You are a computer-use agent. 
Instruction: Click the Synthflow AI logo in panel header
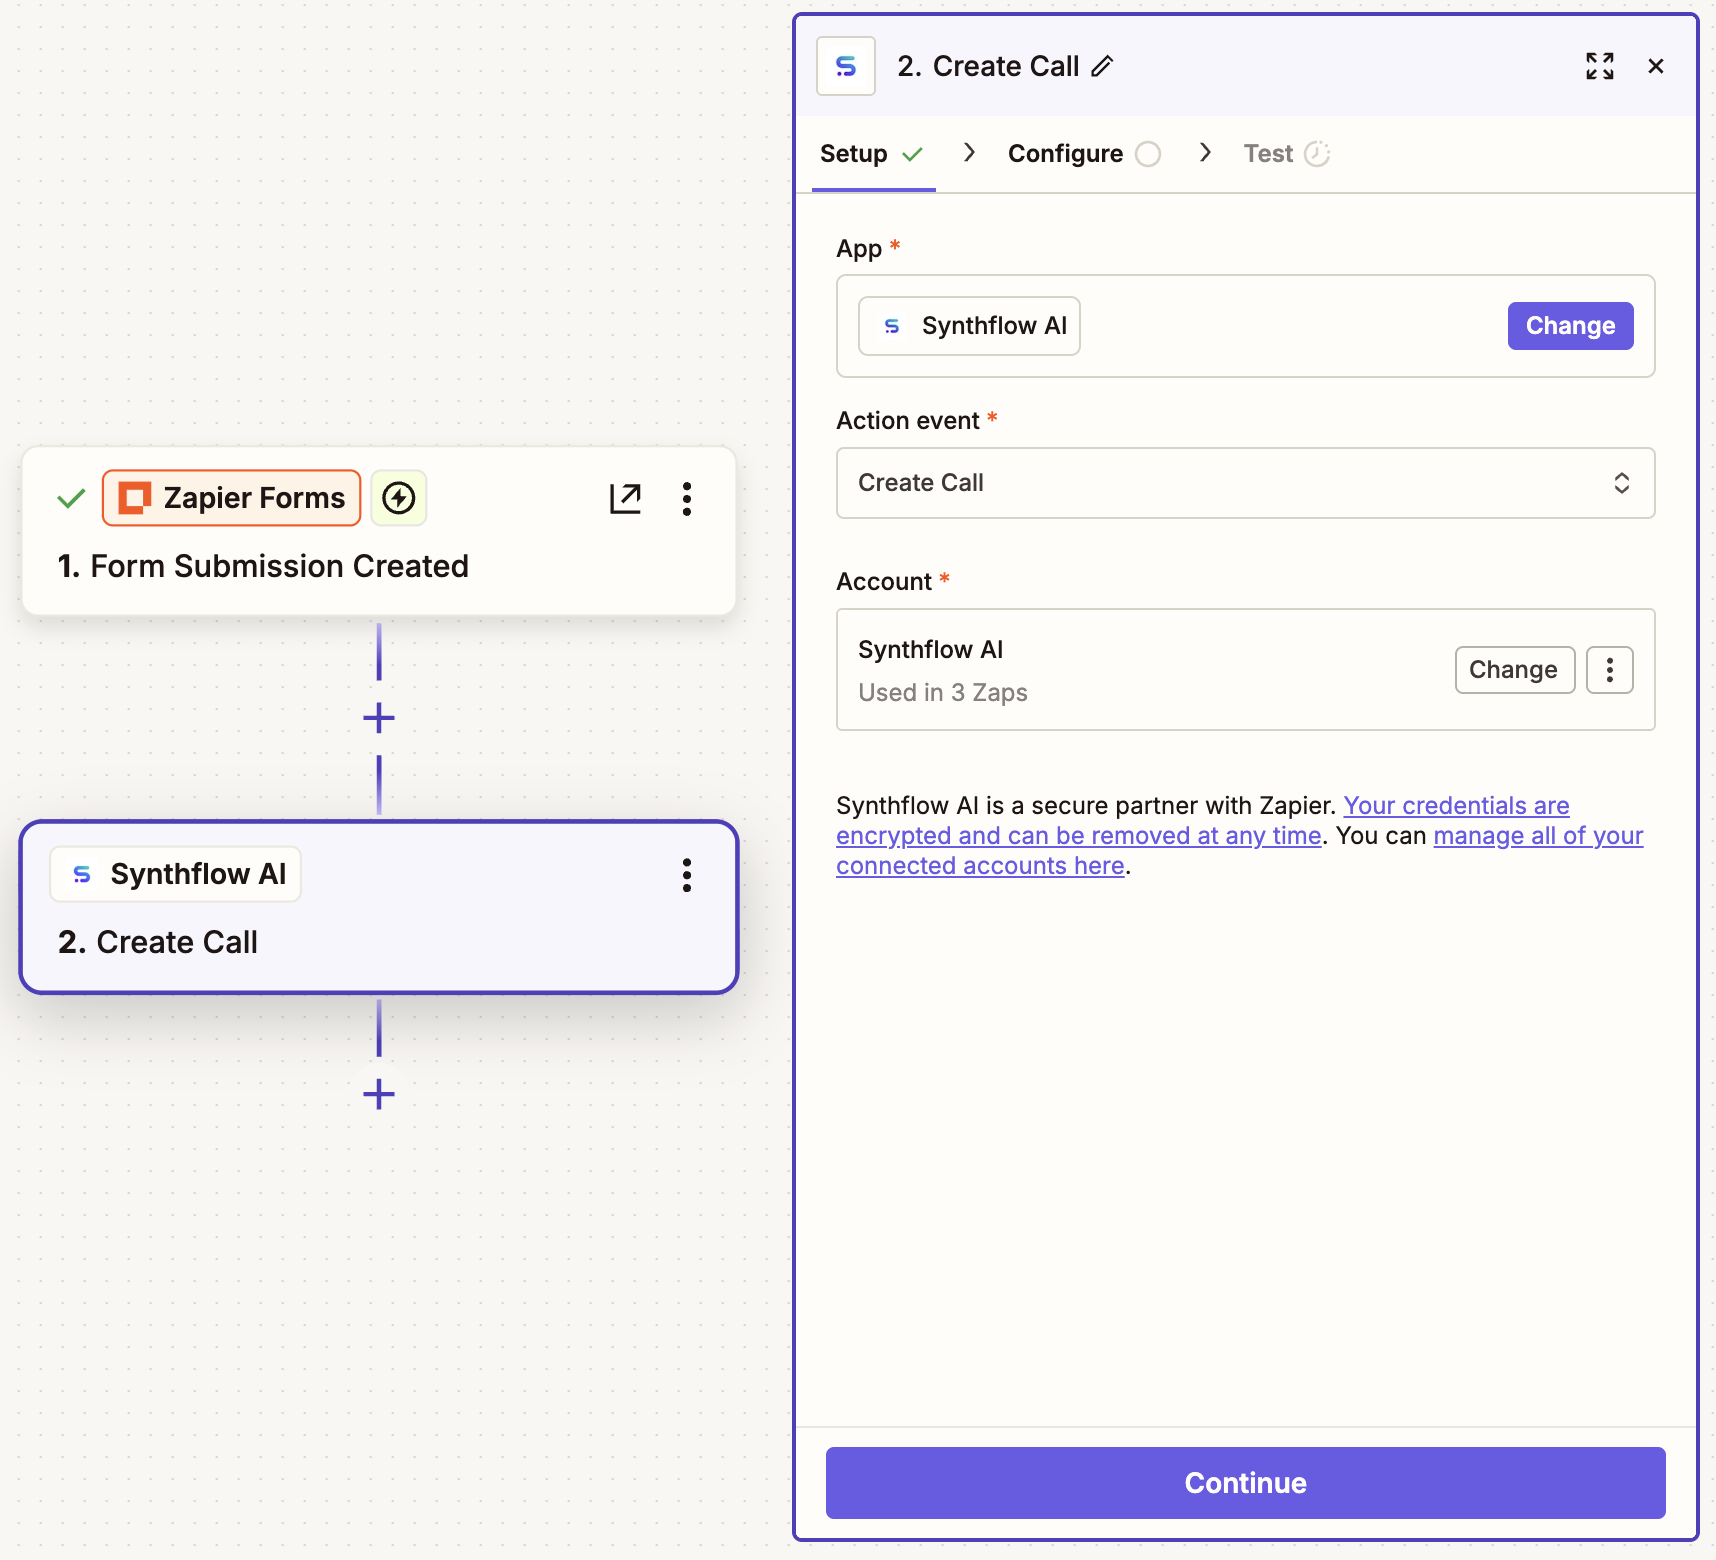pos(845,65)
